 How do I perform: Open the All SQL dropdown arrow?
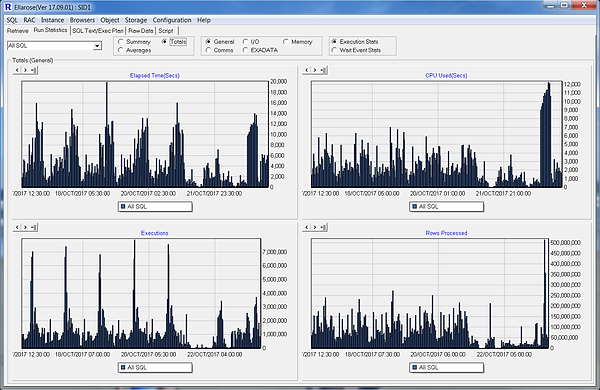click(97, 46)
